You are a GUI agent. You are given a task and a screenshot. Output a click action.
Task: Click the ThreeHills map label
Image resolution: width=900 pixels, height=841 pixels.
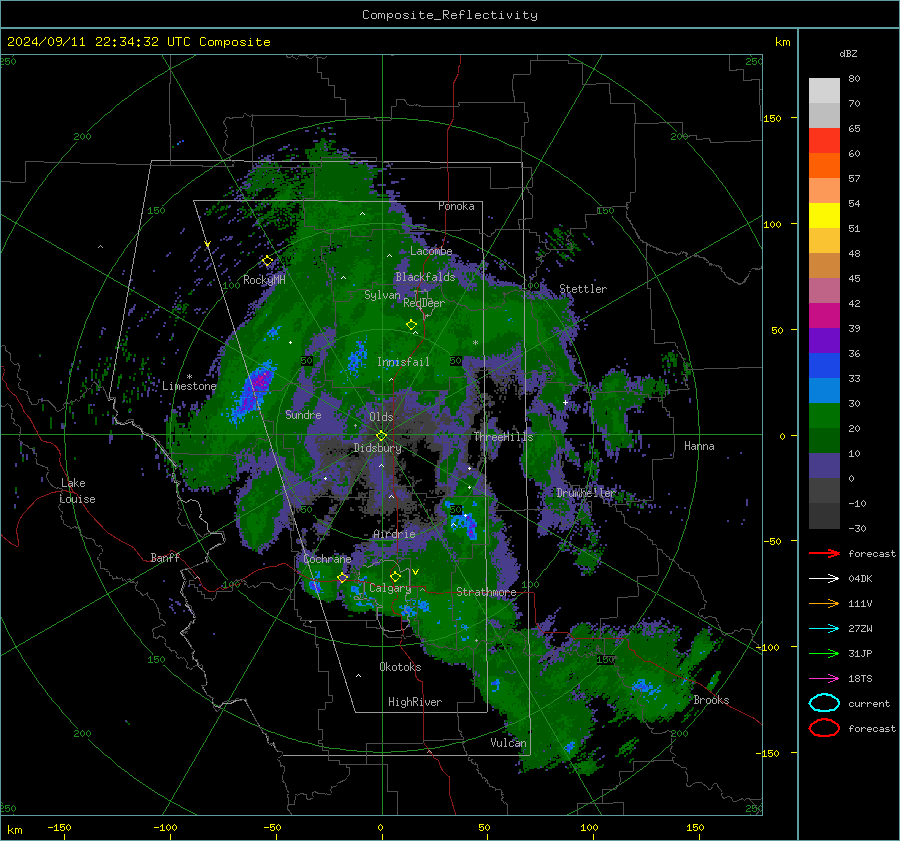point(503,437)
